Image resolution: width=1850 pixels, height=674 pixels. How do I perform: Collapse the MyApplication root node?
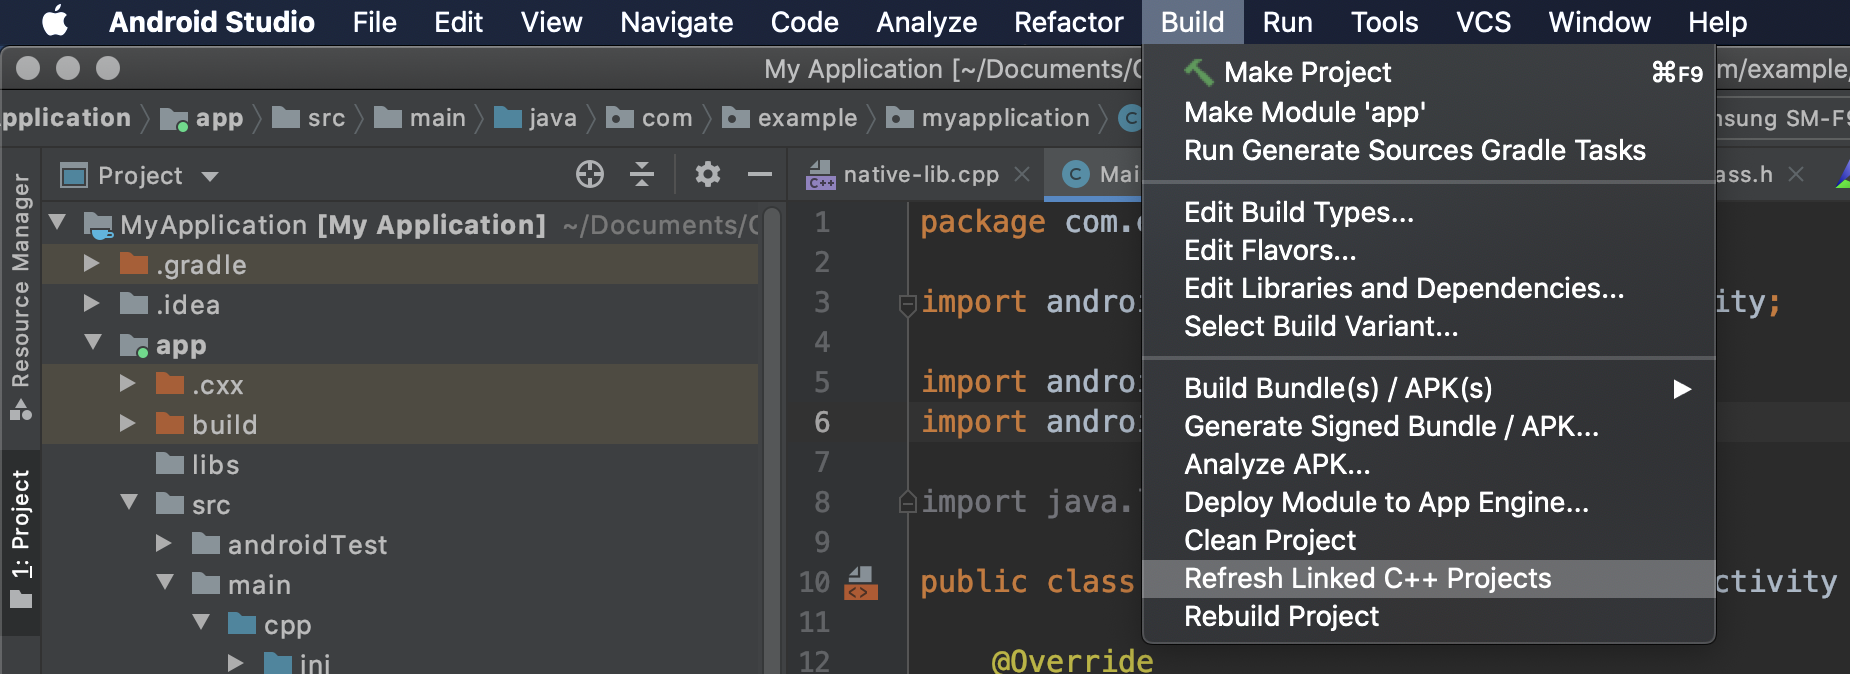[x=58, y=223]
